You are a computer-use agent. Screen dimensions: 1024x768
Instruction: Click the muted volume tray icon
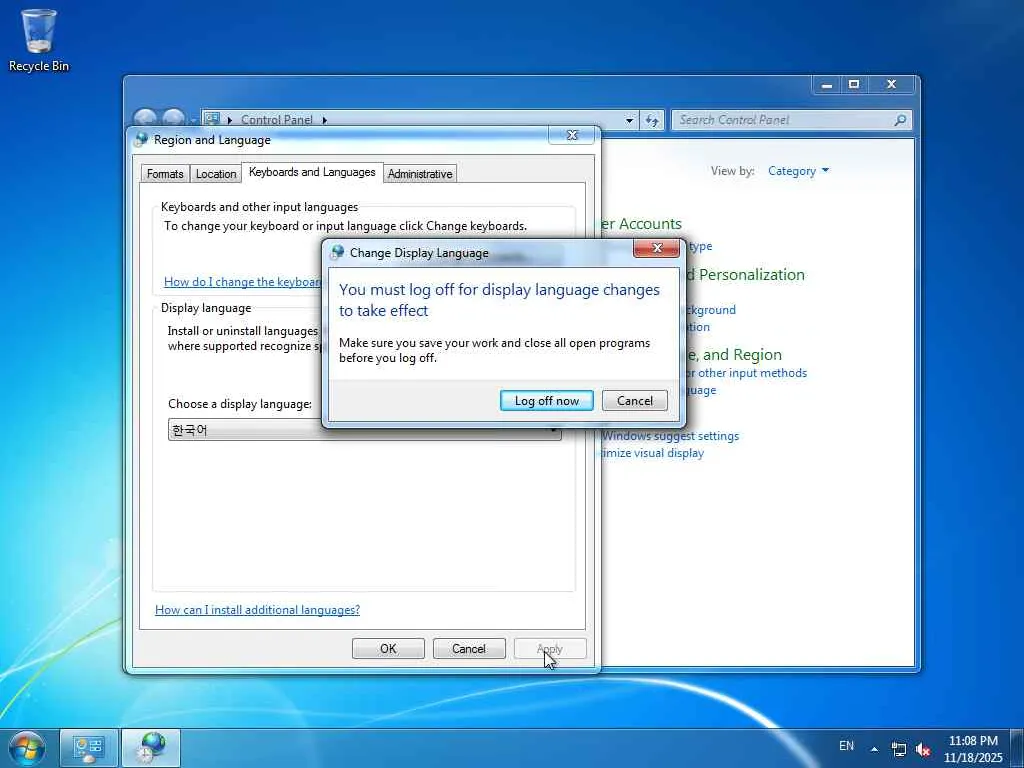coord(923,749)
